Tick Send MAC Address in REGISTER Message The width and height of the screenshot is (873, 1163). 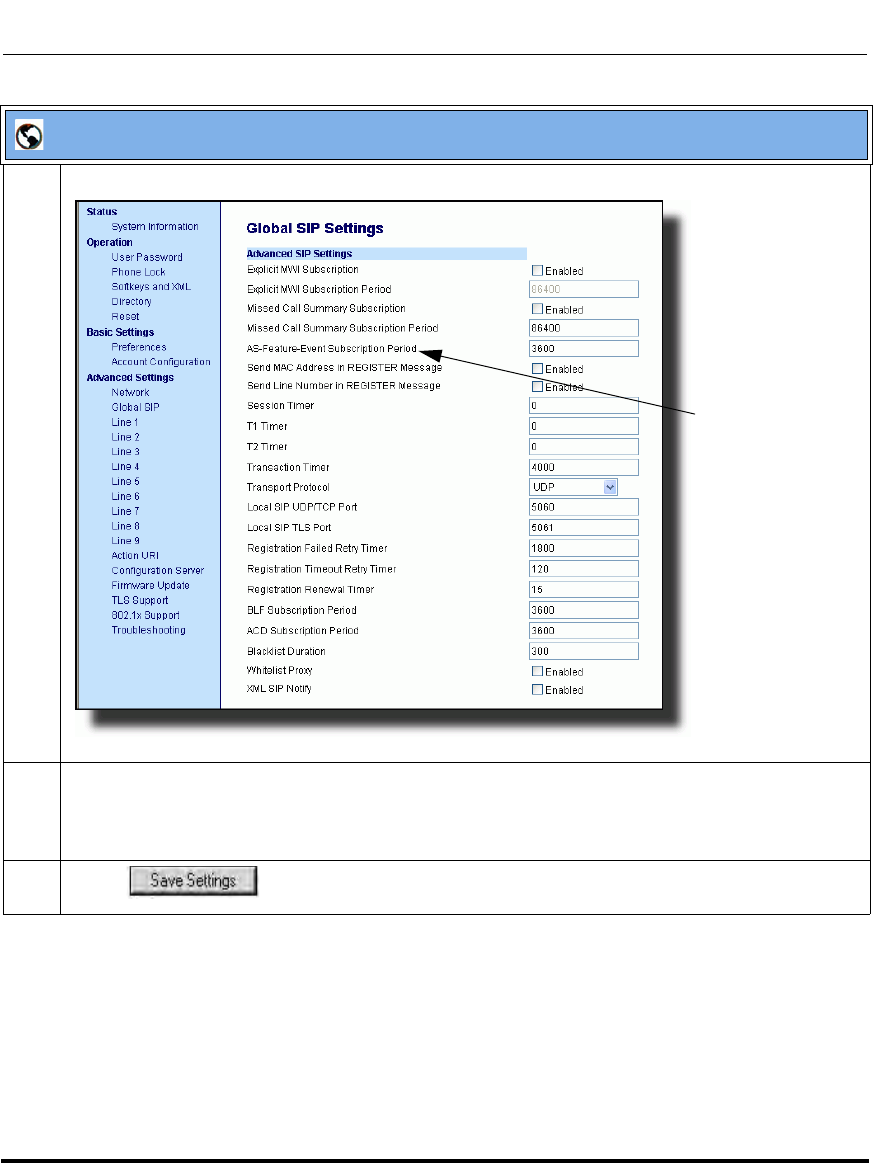click(x=537, y=369)
